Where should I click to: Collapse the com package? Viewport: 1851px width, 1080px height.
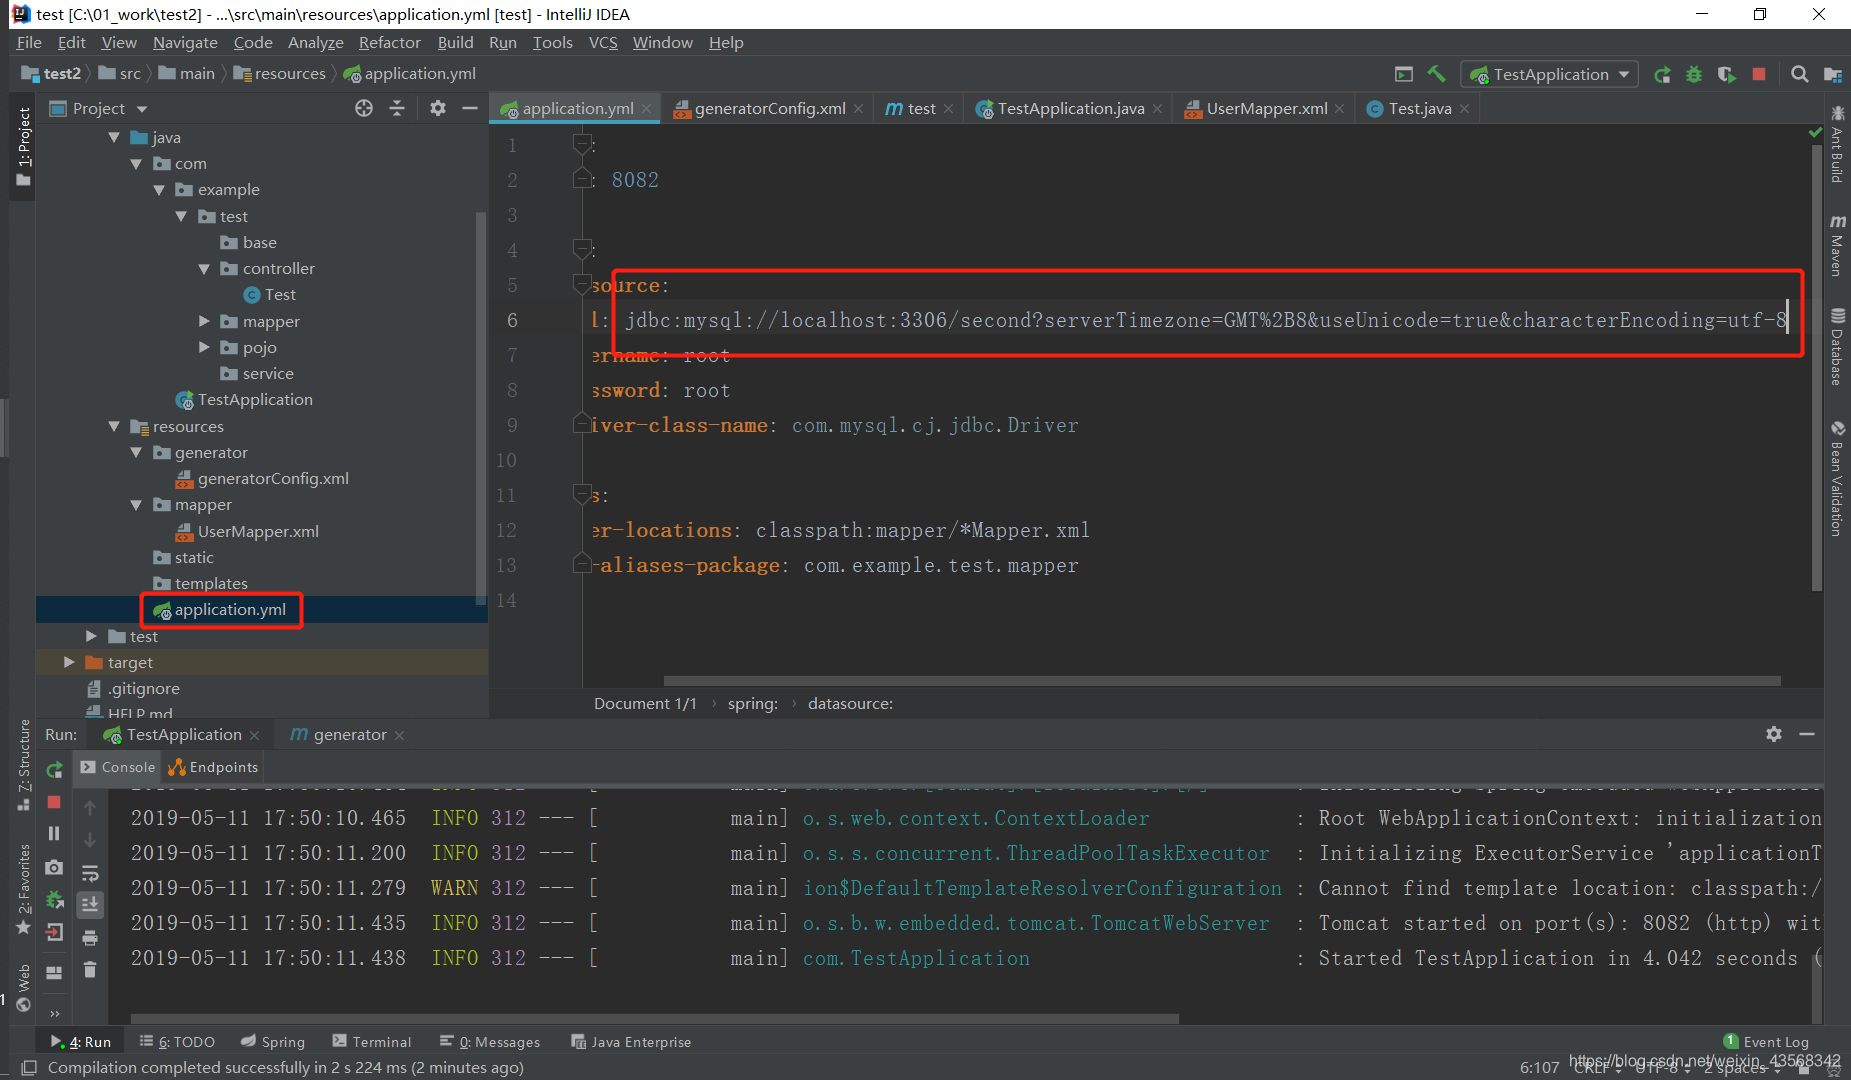136,163
